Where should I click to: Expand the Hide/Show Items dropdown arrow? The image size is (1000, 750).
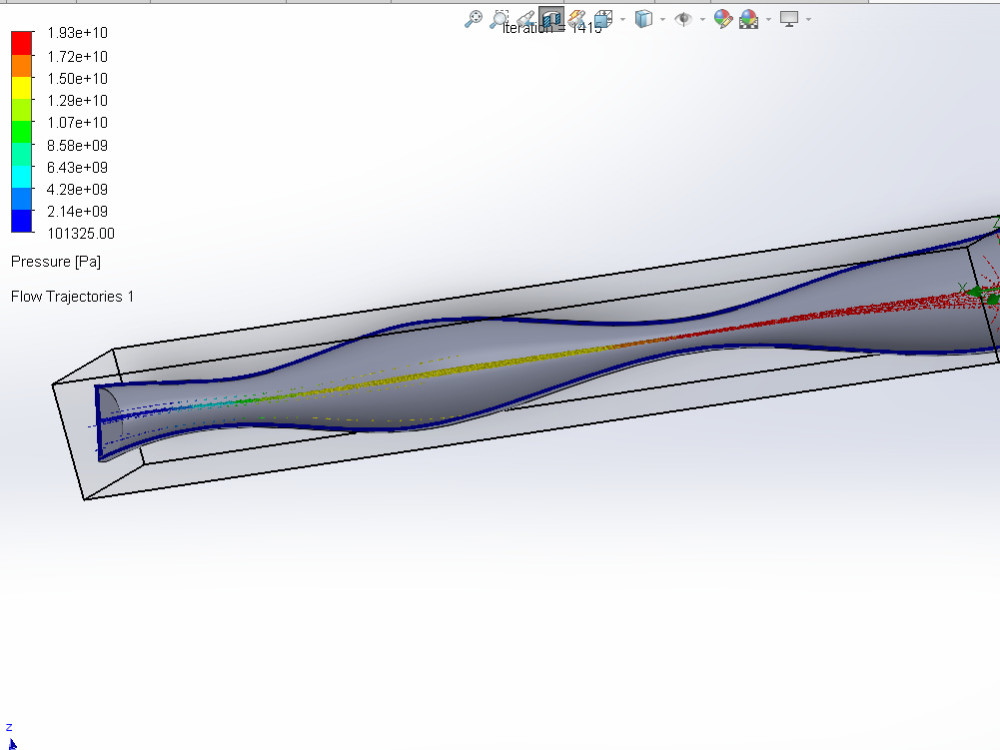click(701, 18)
